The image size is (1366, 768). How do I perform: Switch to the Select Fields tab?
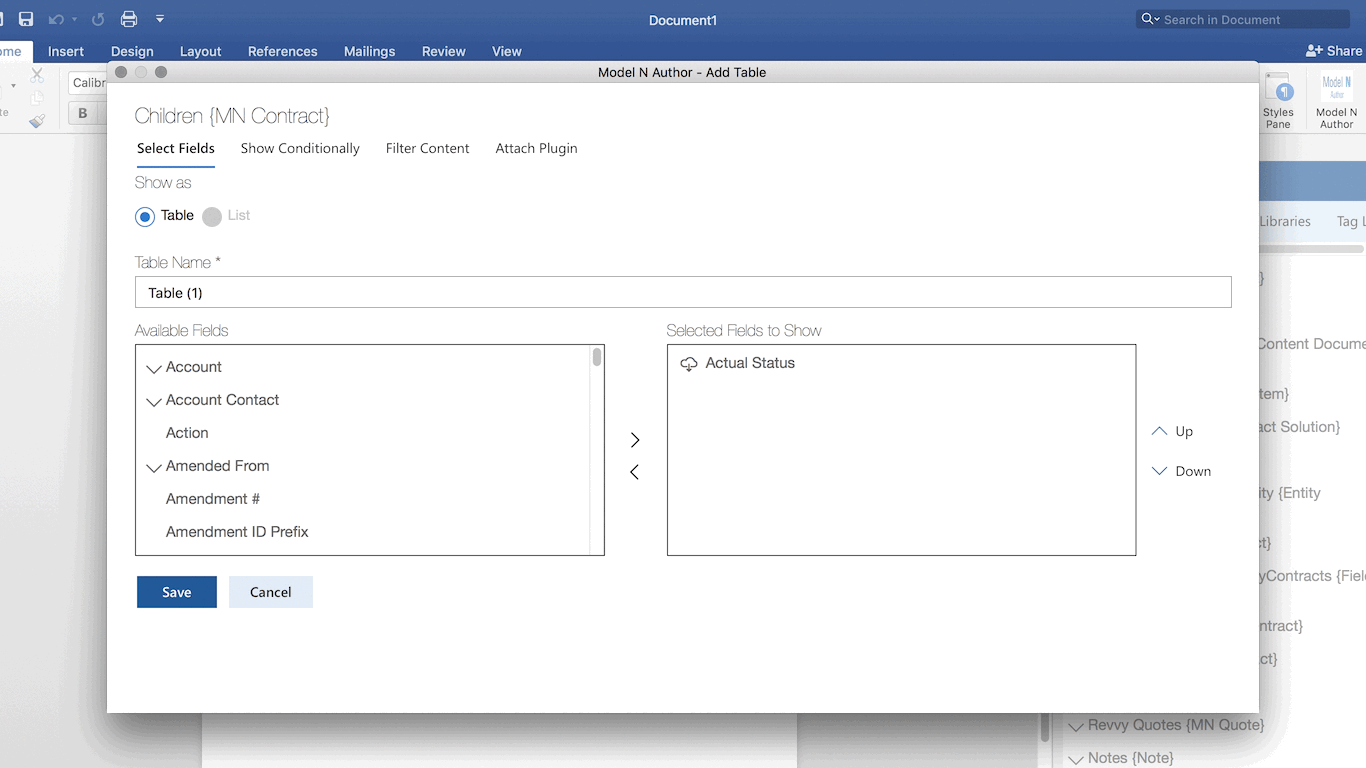(x=176, y=148)
